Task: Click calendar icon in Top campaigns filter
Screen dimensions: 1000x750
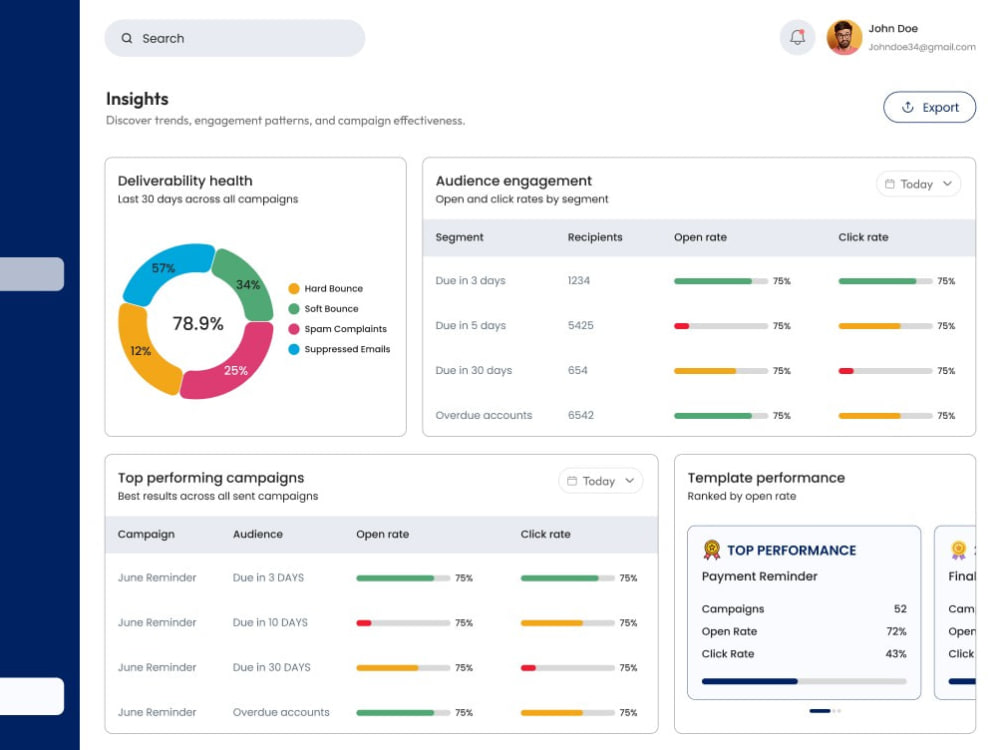Action: [572, 481]
